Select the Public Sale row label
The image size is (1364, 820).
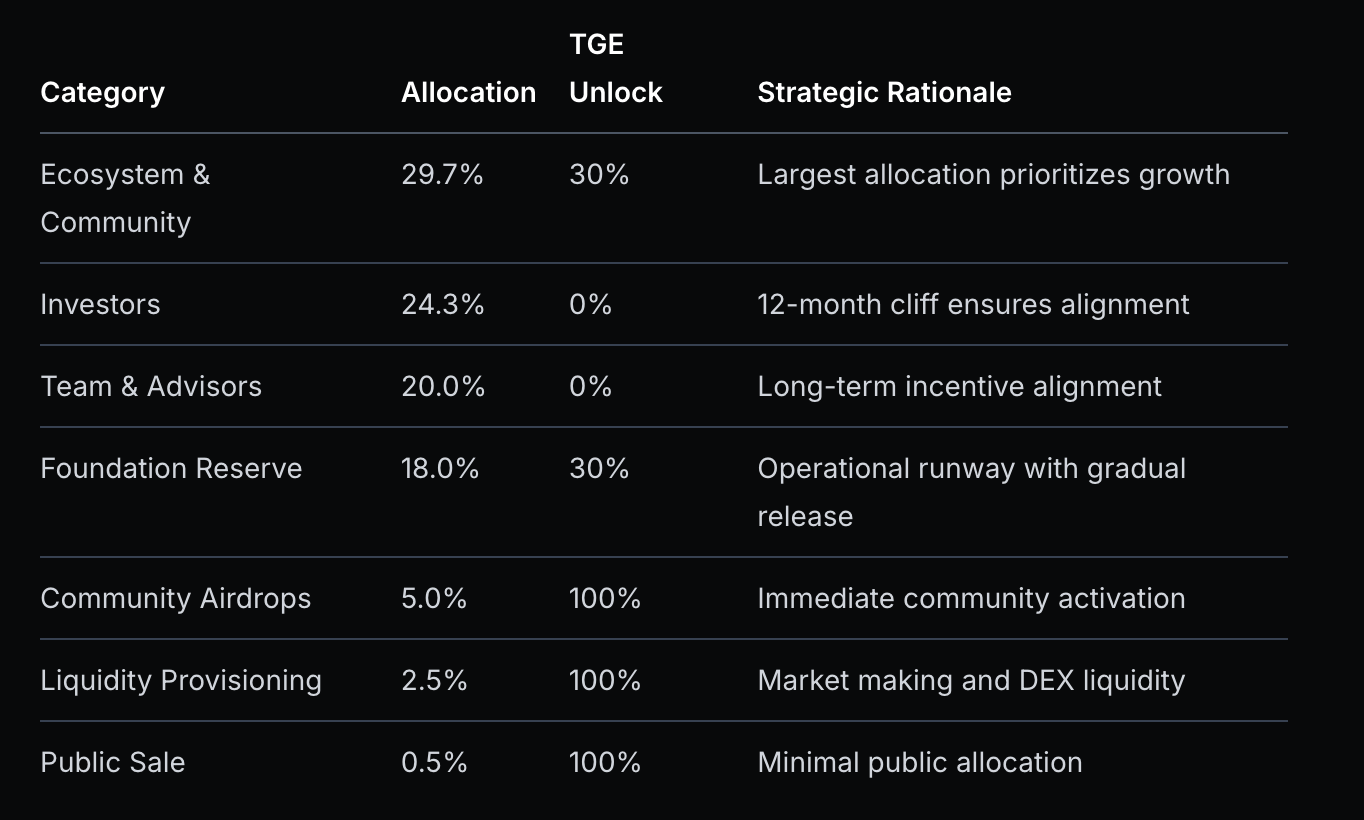point(113,762)
